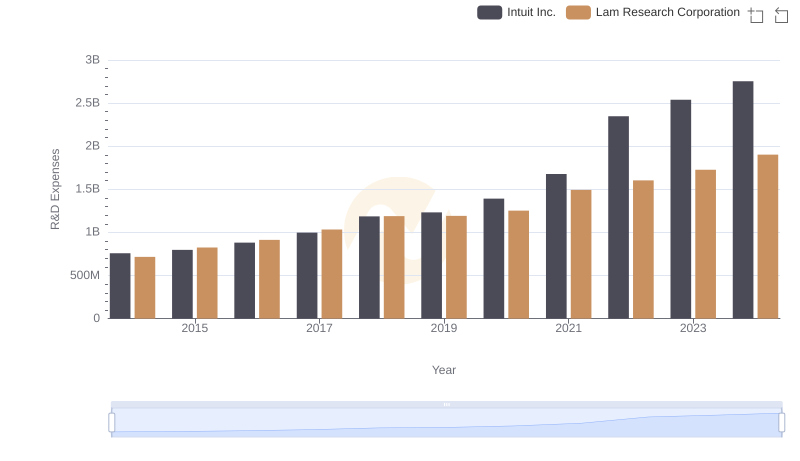Click the 1B y-axis label
The width and height of the screenshot is (800, 461).
(92, 232)
